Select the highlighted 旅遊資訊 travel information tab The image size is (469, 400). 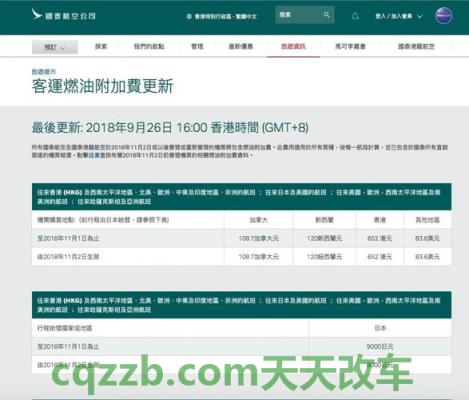293,46
